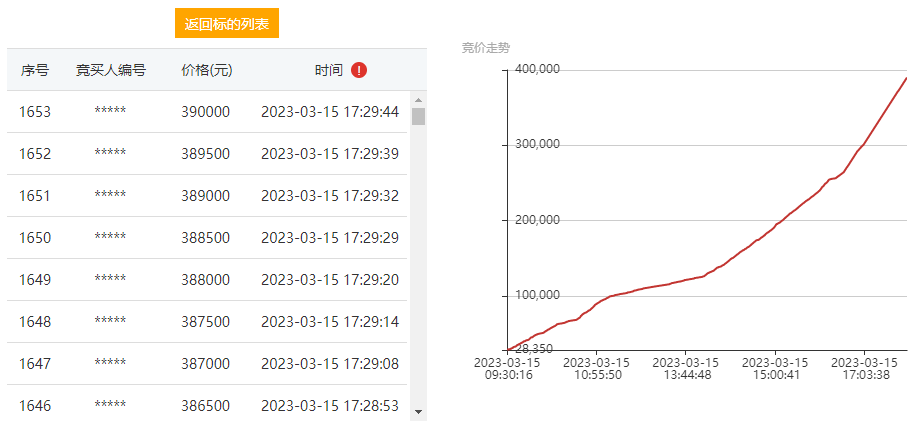Click the 返回标的列表 button

click(x=227, y=24)
